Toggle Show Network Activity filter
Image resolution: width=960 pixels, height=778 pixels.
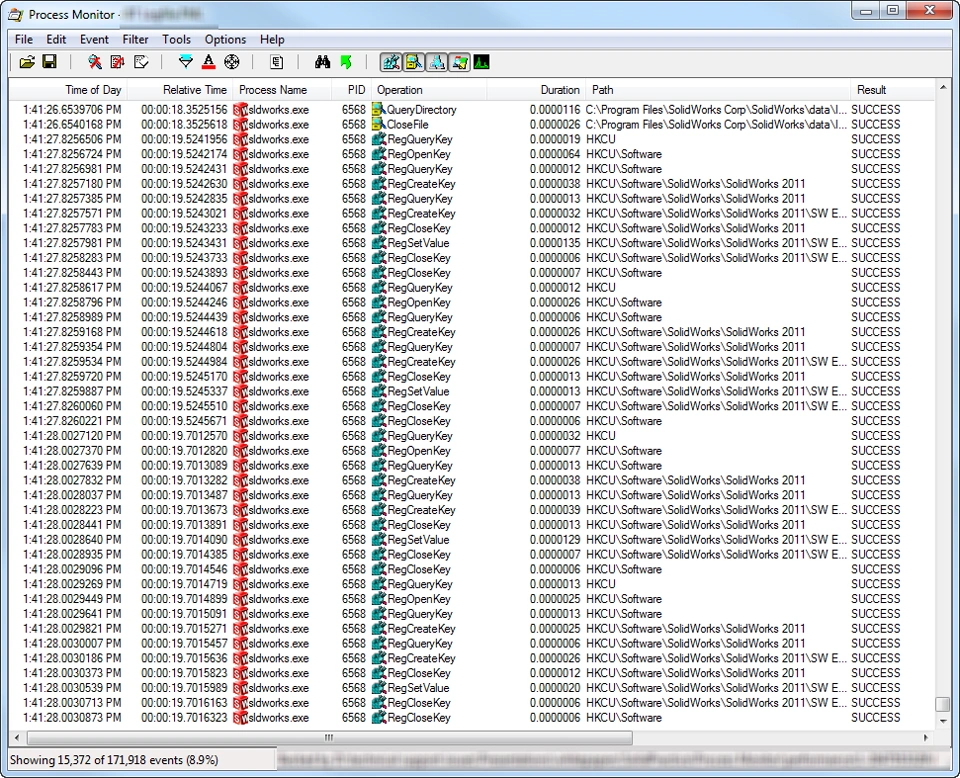pos(437,62)
